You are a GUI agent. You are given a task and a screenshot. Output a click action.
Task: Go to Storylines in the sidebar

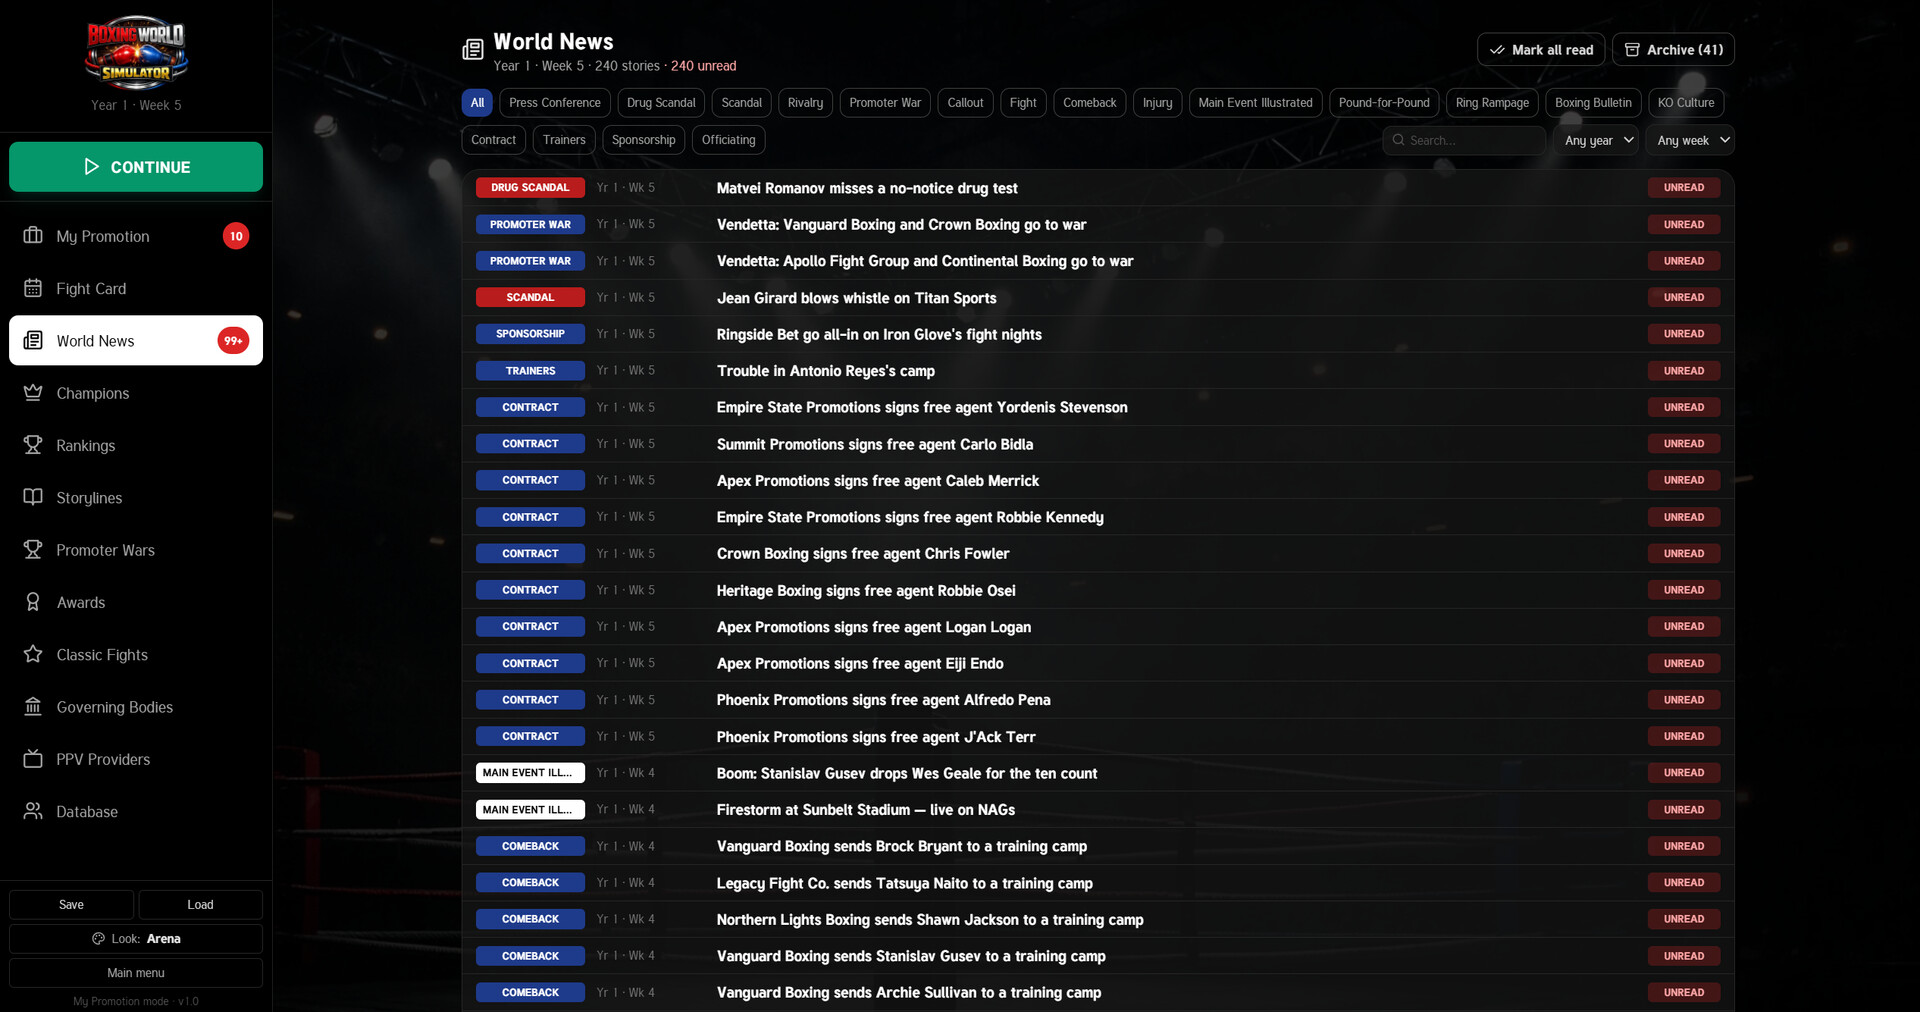pos(136,497)
